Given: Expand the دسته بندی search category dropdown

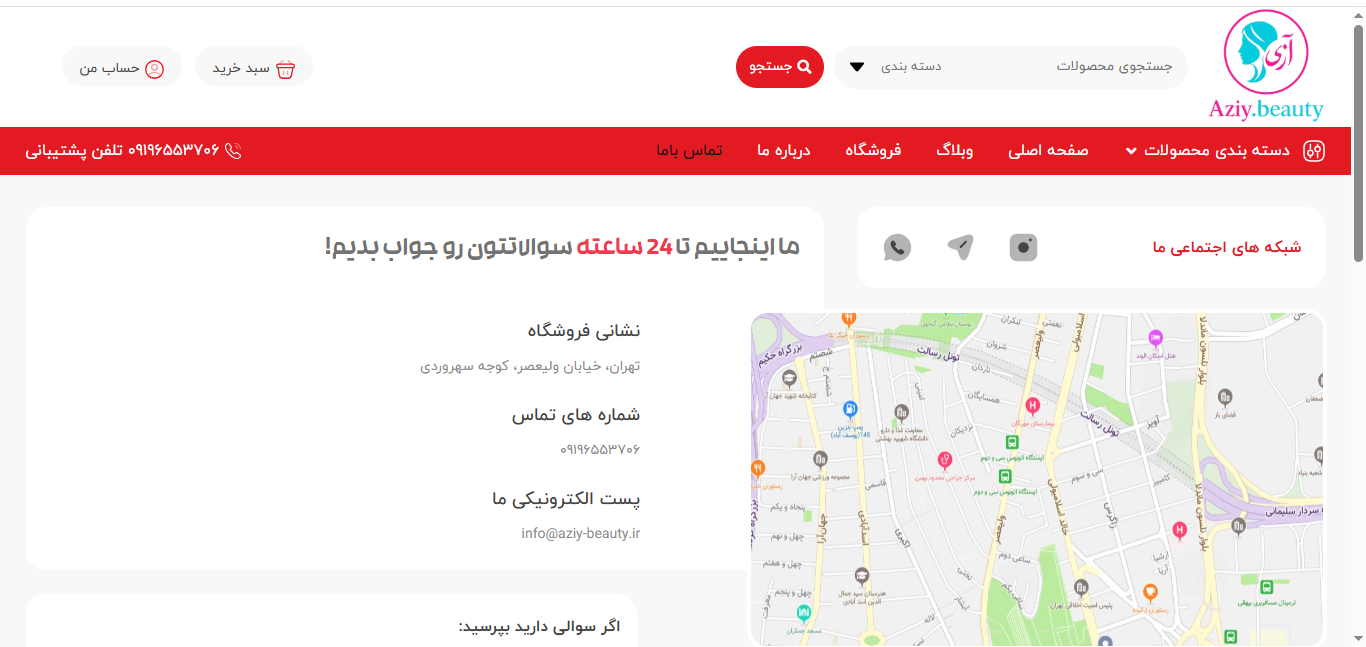Looking at the screenshot, I should click(x=857, y=67).
